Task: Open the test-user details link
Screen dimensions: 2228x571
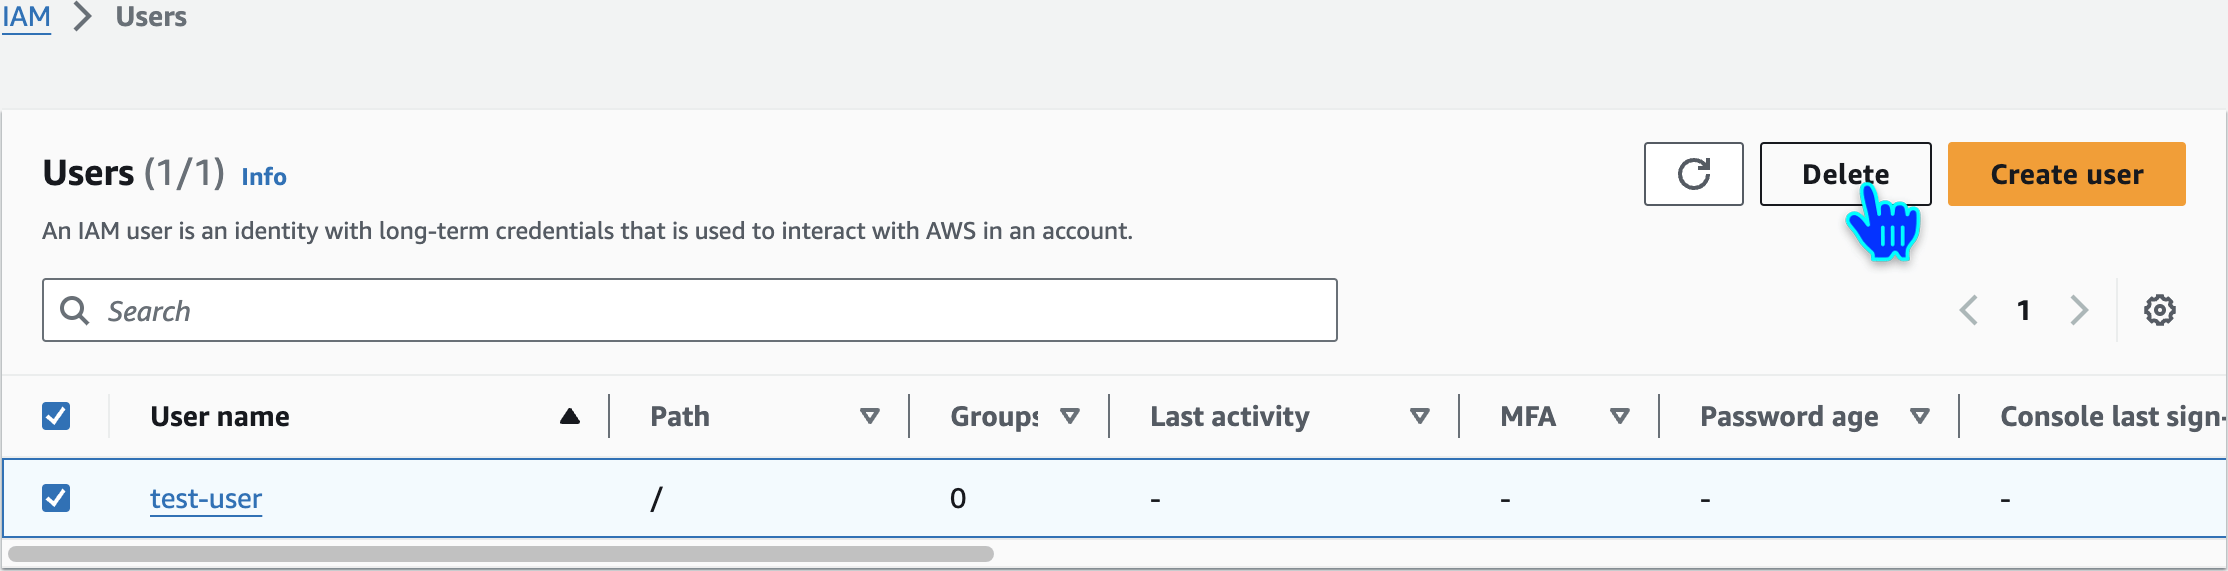Action: click(x=206, y=498)
